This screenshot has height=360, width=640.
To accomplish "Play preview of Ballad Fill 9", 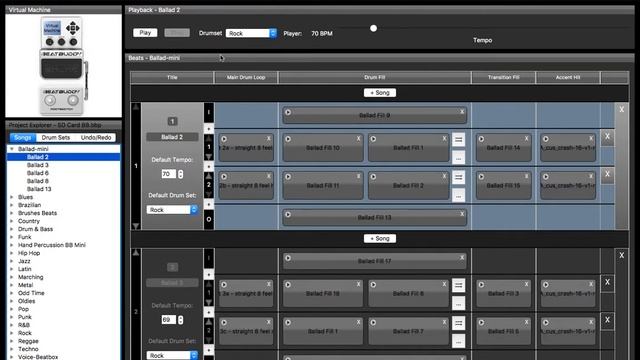I will coord(288,112).
